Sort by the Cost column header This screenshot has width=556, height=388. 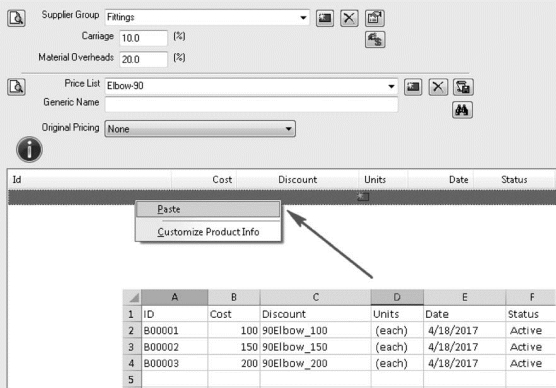(x=204, y=179)
